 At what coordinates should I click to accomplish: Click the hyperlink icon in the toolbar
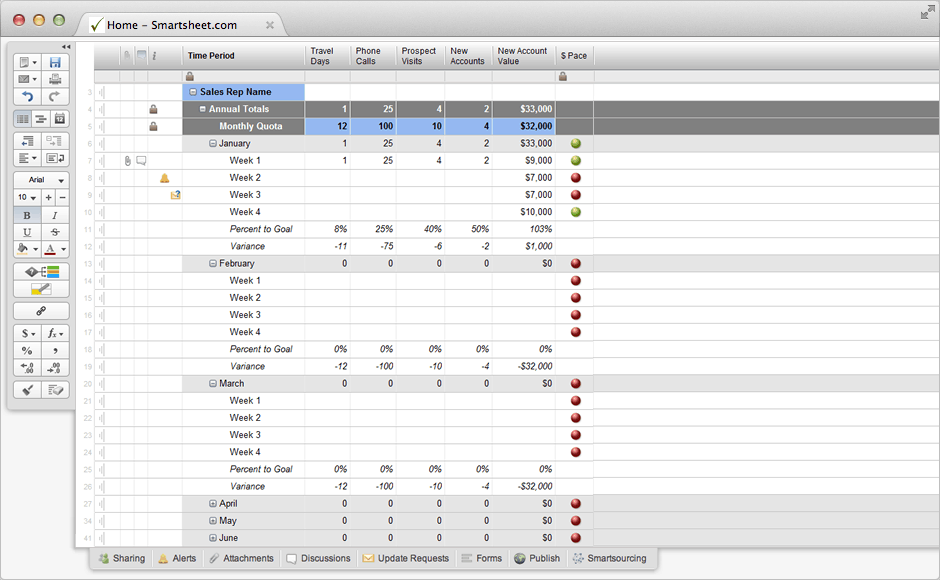40,310
